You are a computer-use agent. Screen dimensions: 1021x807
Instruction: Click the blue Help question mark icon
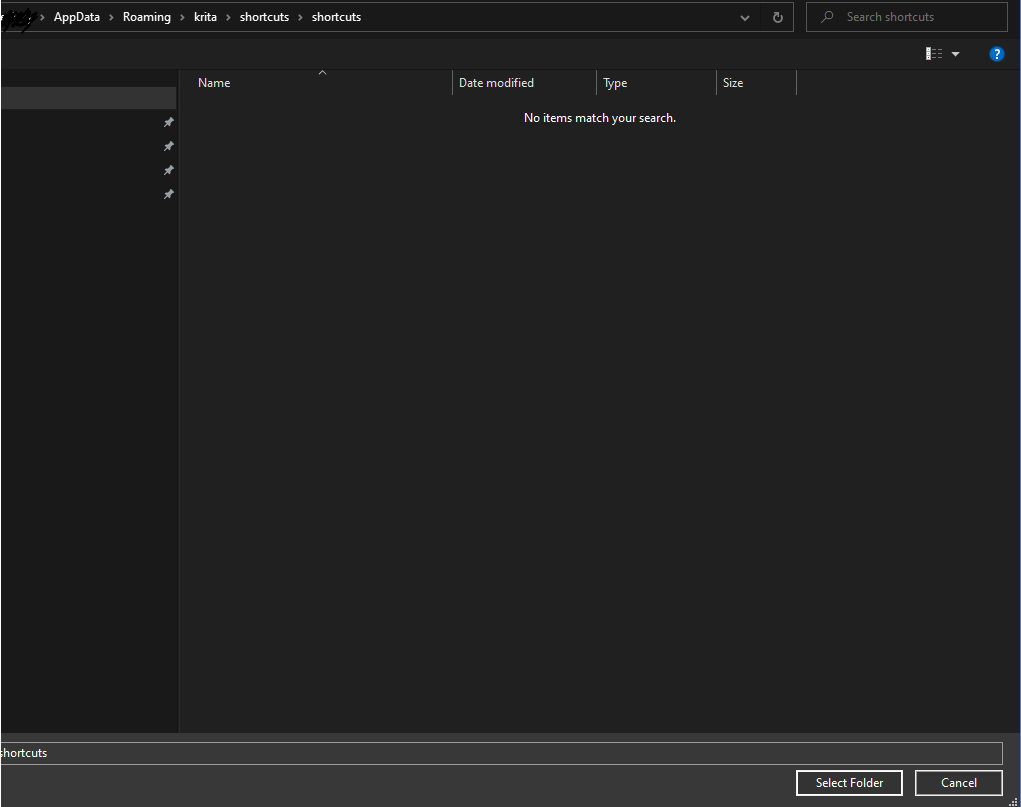coord(996,54)
